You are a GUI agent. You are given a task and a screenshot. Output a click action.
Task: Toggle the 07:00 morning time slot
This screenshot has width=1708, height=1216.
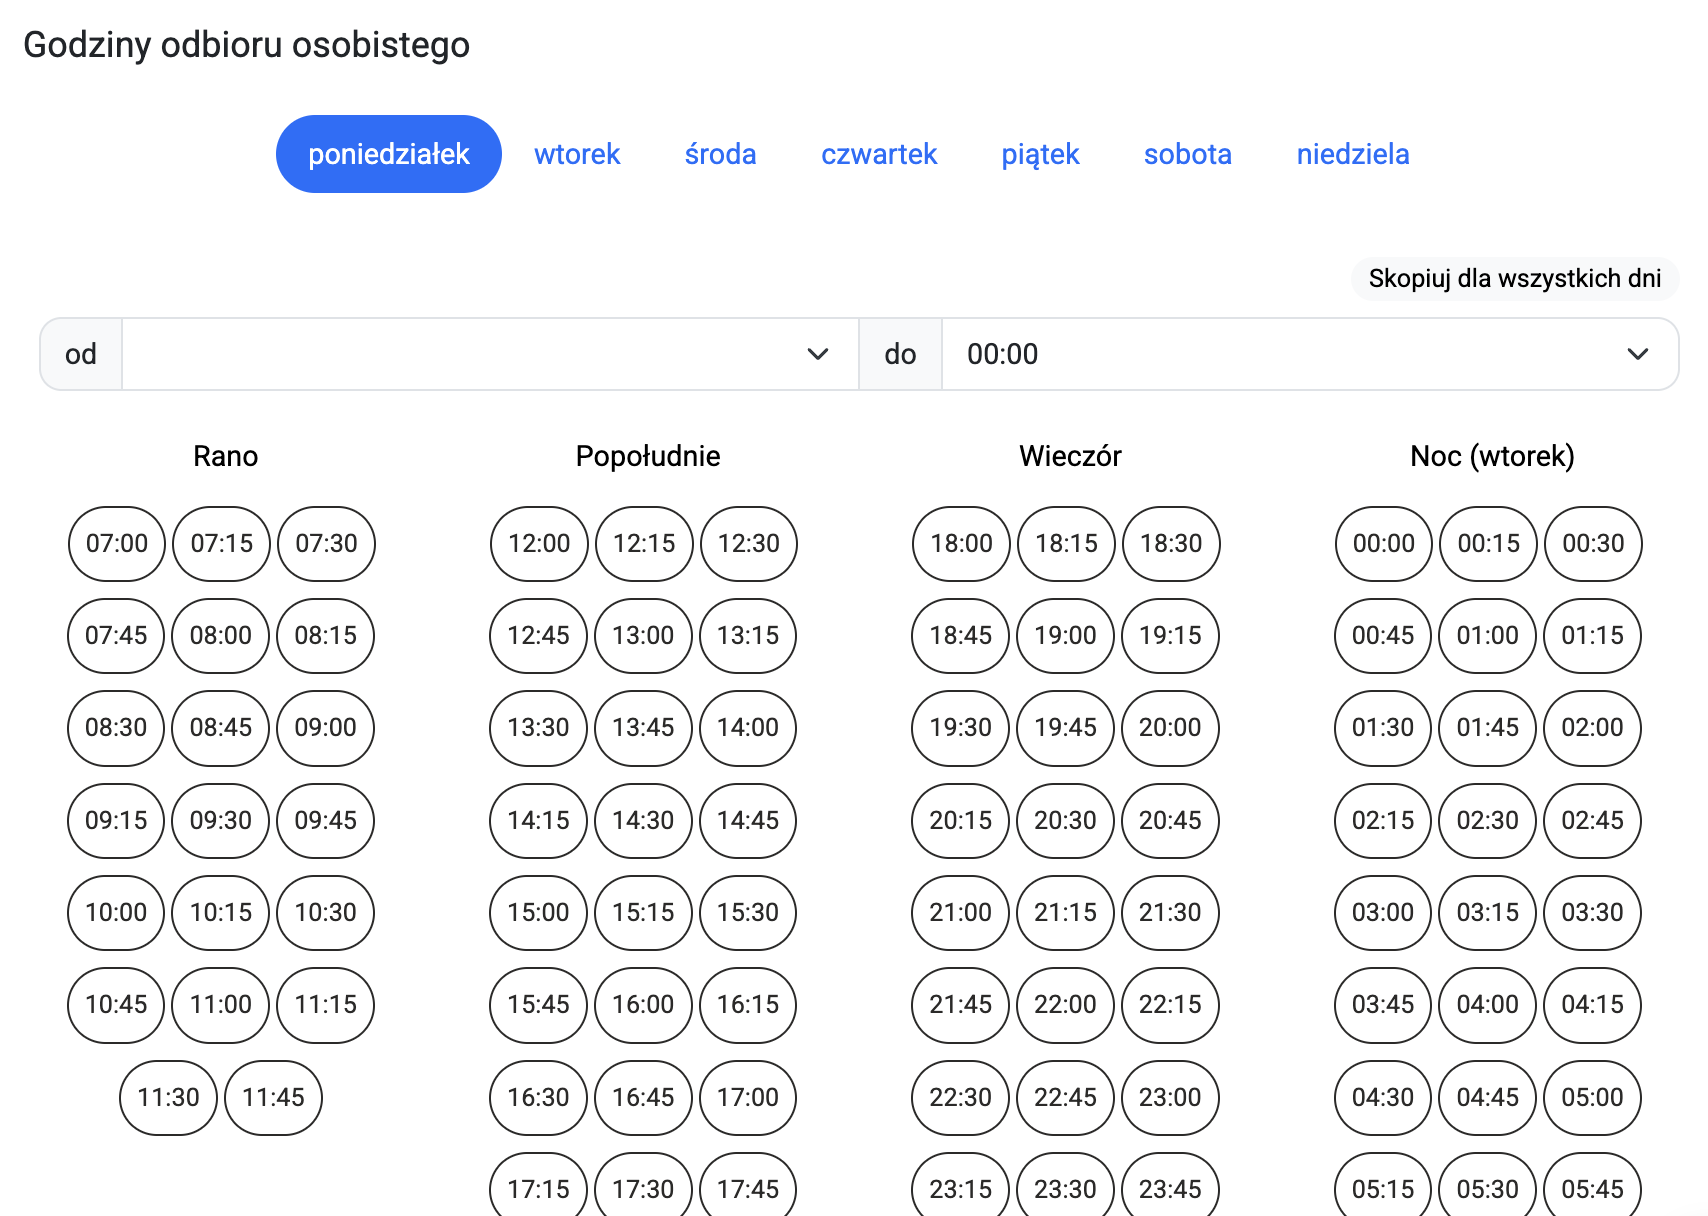[117, 544]
